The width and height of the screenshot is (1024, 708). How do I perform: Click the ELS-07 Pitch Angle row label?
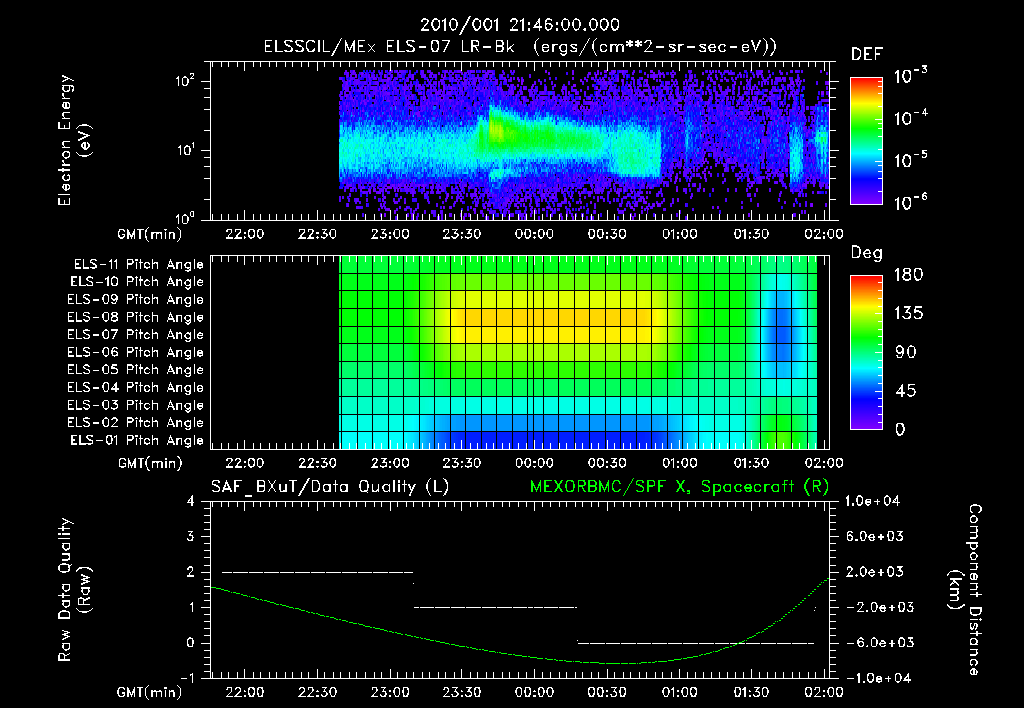(135, 334)
